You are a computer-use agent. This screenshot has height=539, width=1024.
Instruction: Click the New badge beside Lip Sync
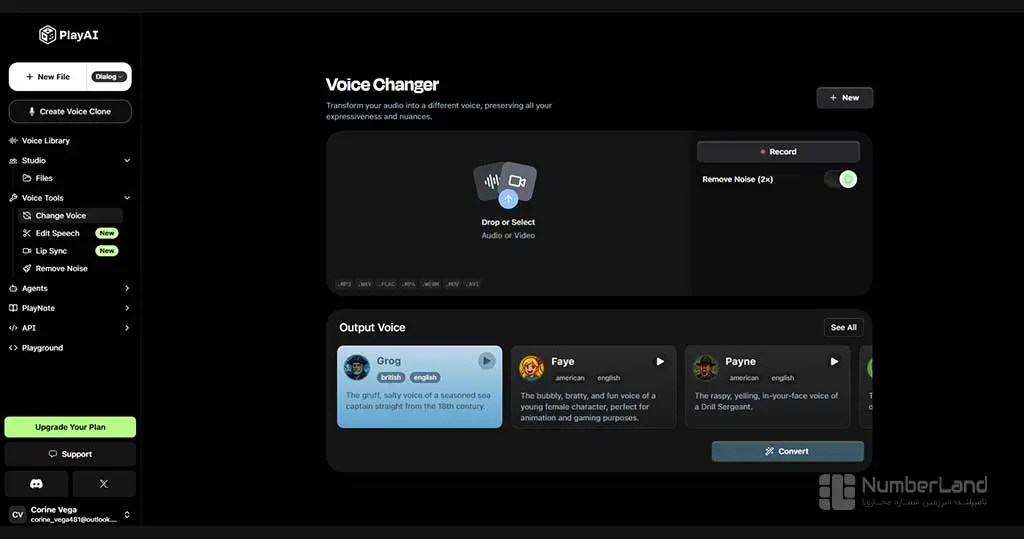(107, 251)
